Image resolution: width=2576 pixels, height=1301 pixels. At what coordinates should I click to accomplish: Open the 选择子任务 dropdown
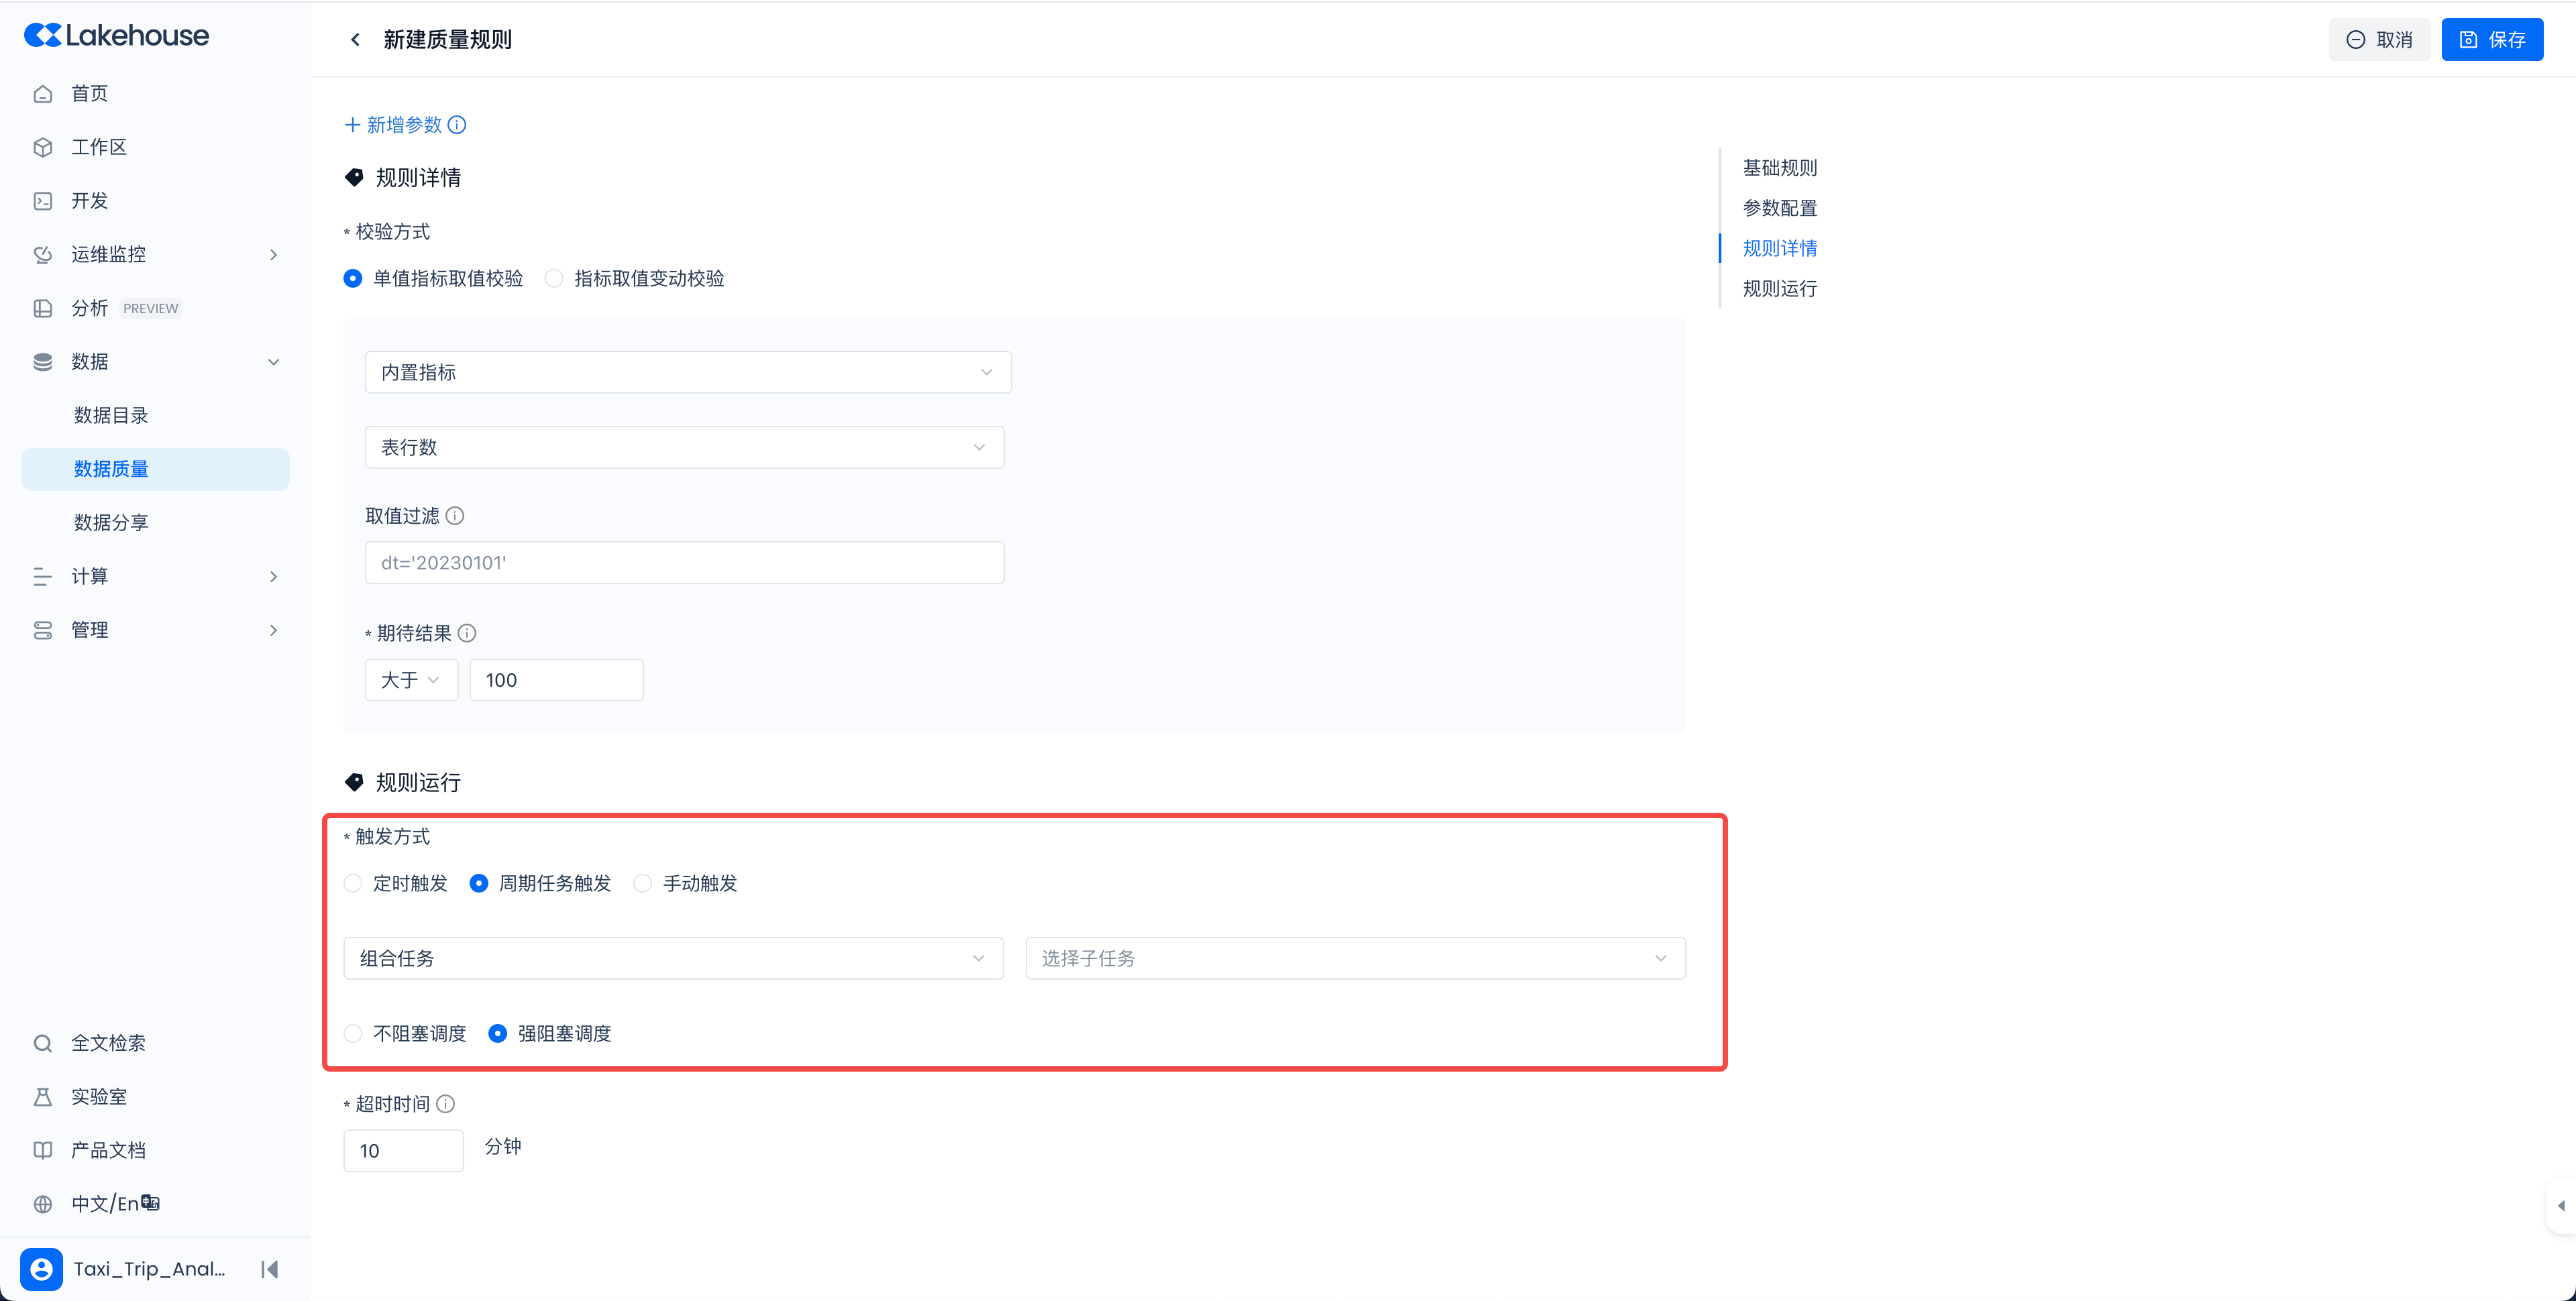coord(1354,959)
